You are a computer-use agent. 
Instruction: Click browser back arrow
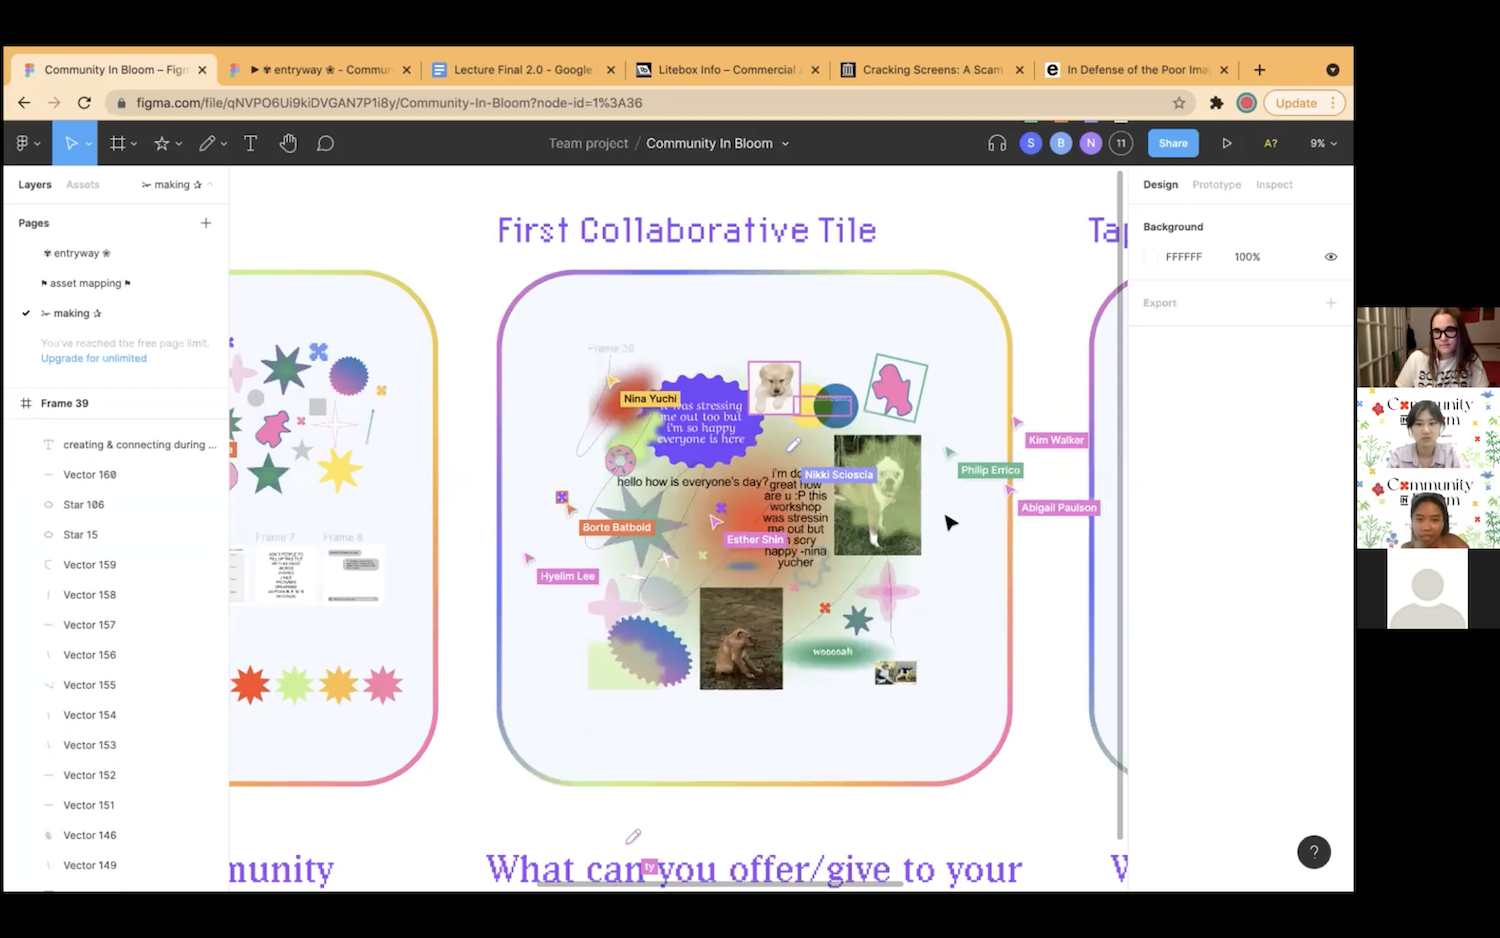24,102
